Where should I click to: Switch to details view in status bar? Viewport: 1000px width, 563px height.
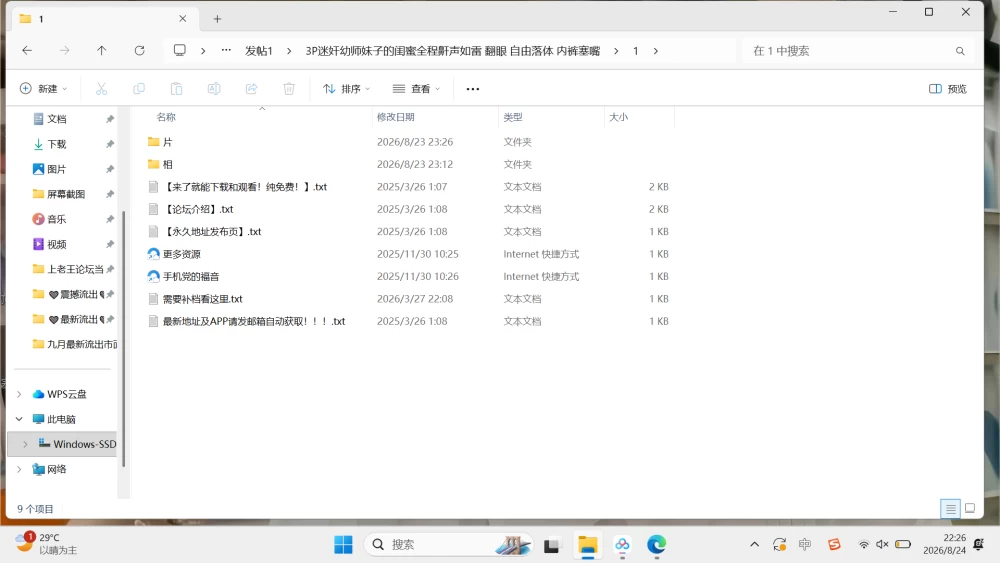click(950, 508)
